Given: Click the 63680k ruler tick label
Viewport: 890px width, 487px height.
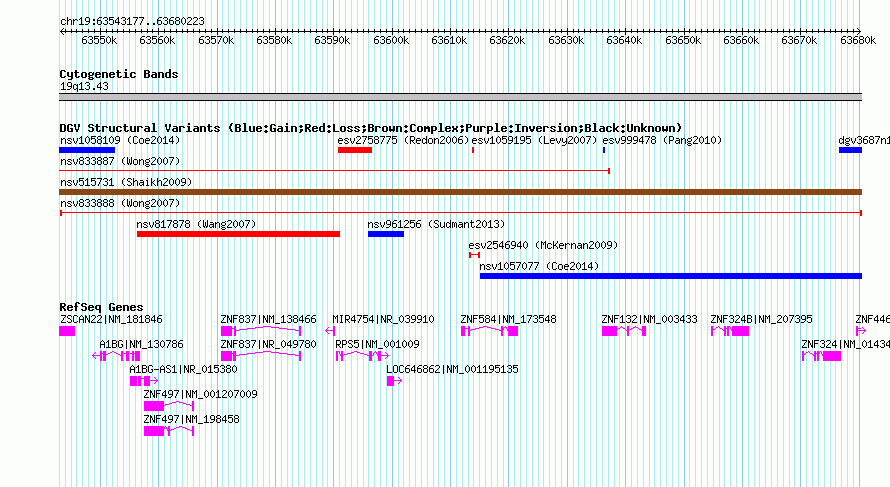Looking at the screenshot, I should pos(858,40).
